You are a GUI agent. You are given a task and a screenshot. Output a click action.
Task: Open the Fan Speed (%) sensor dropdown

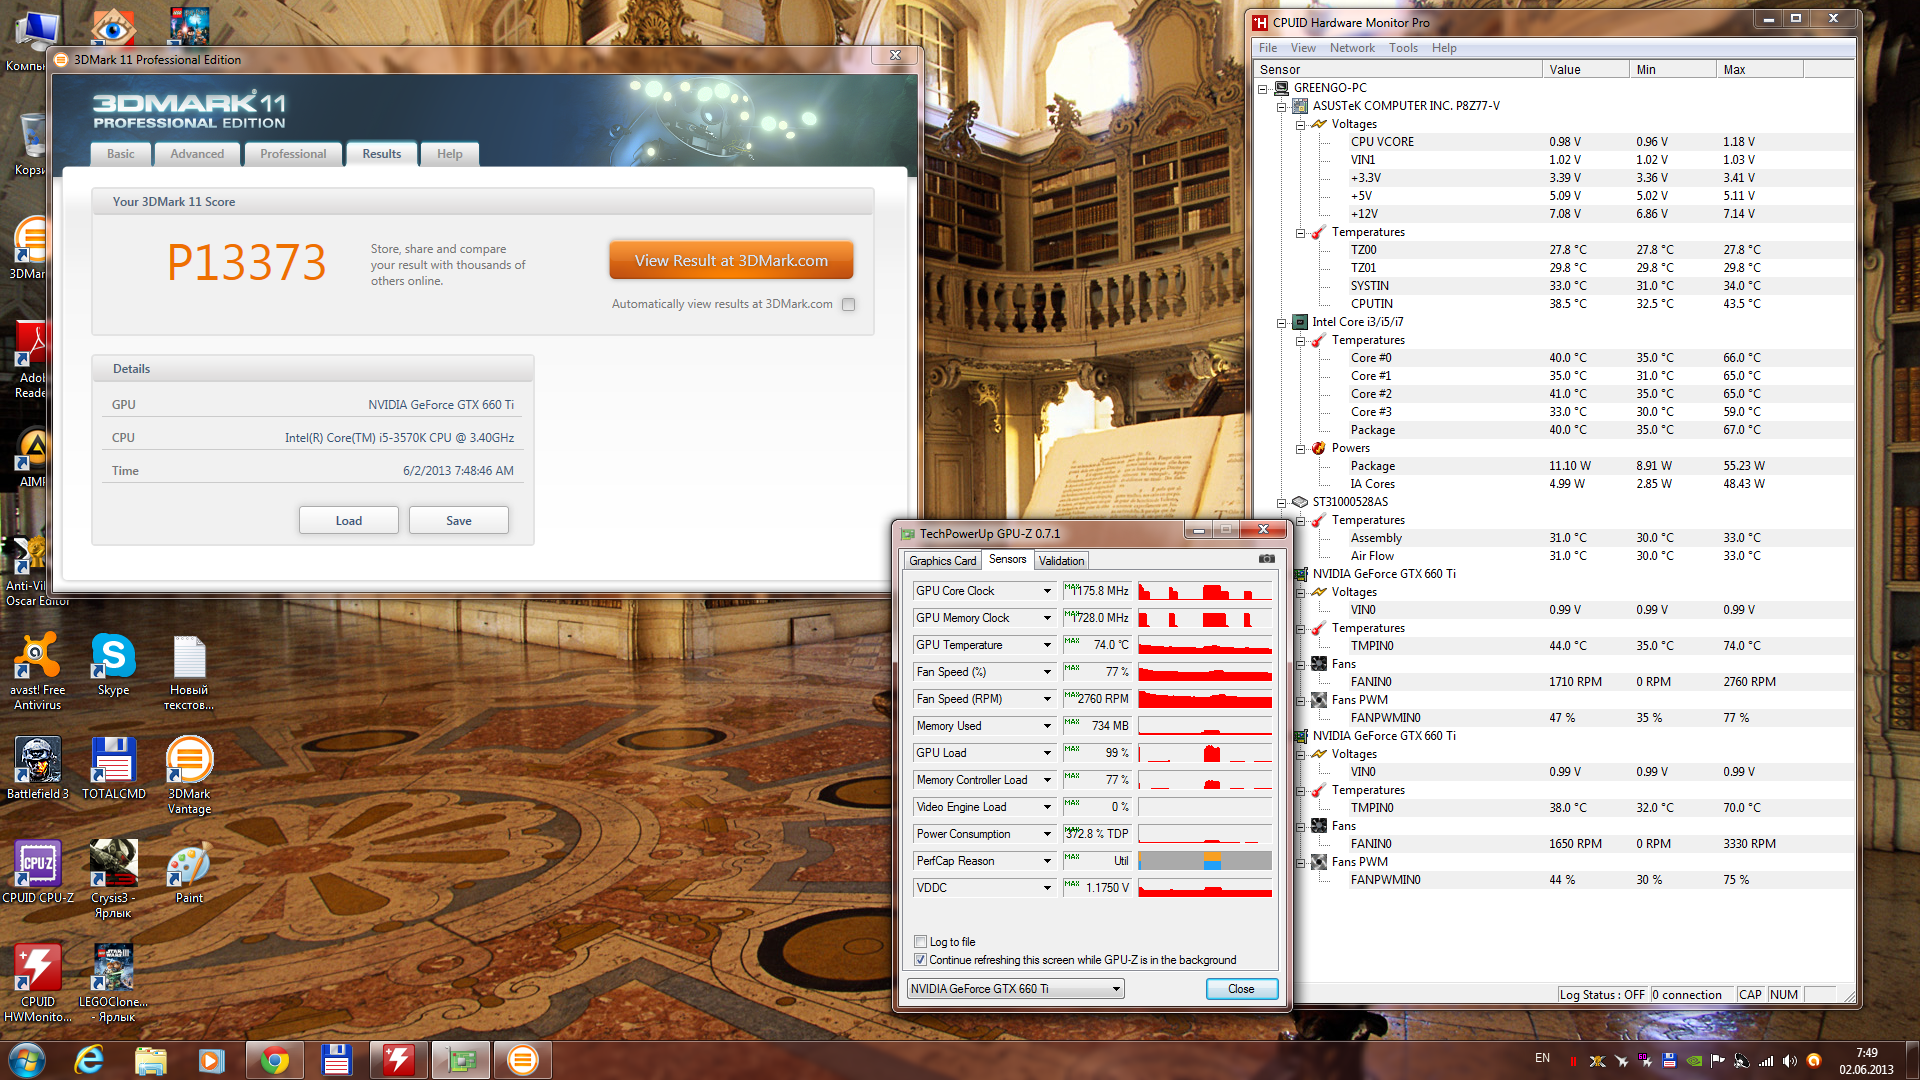point(1047,672)
